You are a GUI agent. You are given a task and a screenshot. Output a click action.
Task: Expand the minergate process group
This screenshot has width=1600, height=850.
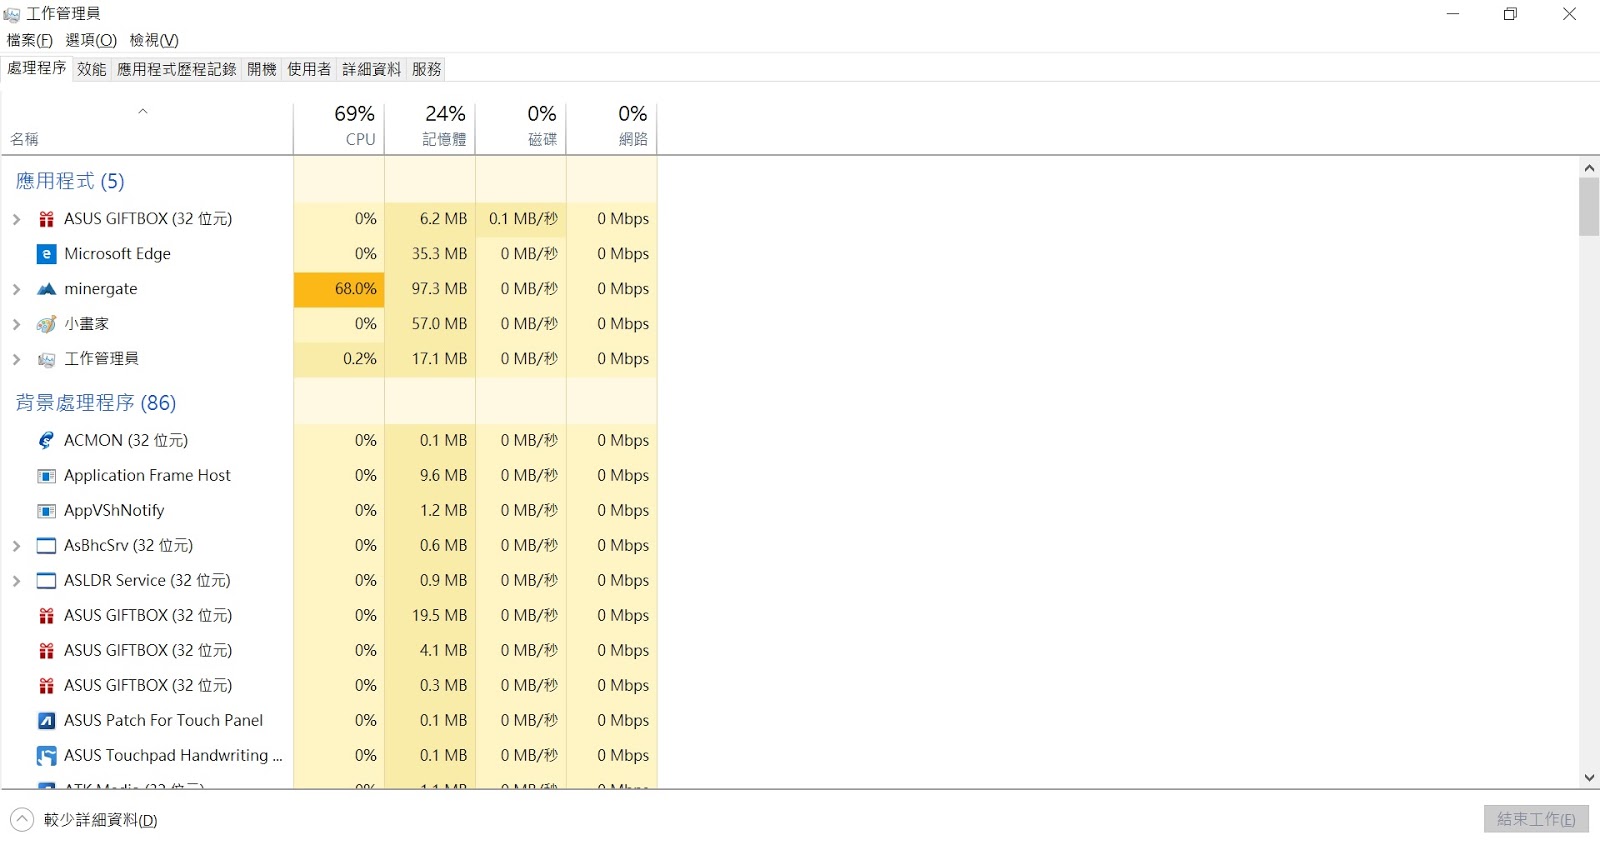[16, 289]
